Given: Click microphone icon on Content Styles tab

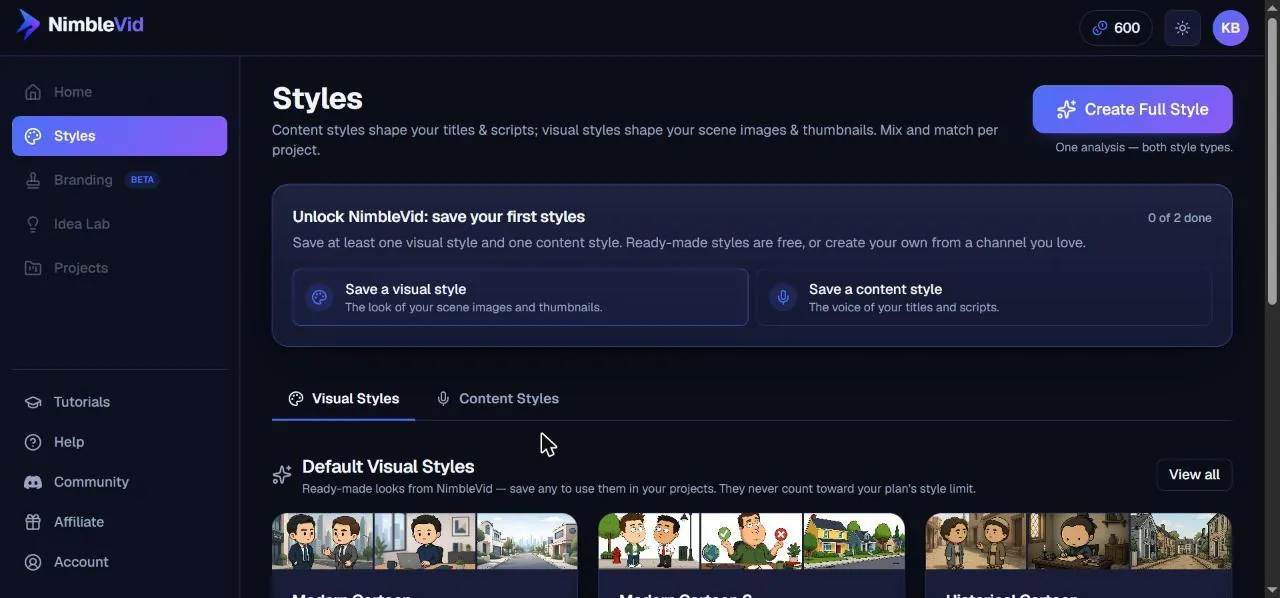Looking at the screenshot, I should tap(443, 398).
